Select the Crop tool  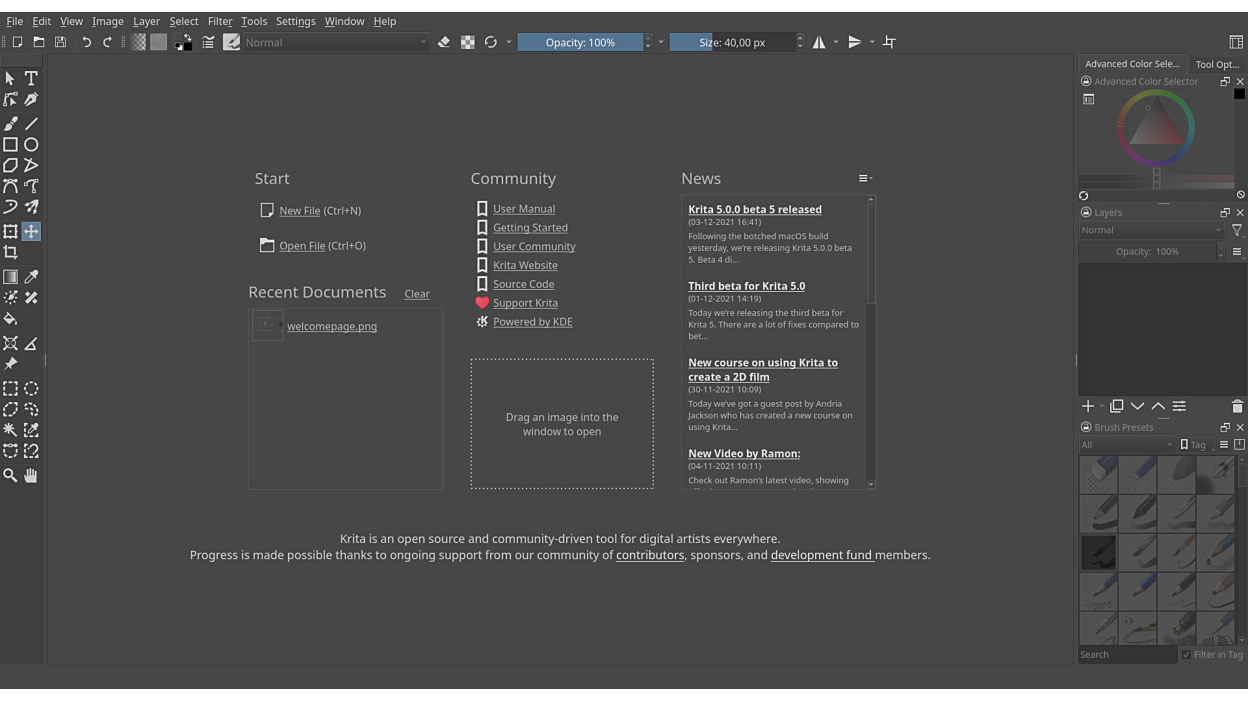point(10,253)
